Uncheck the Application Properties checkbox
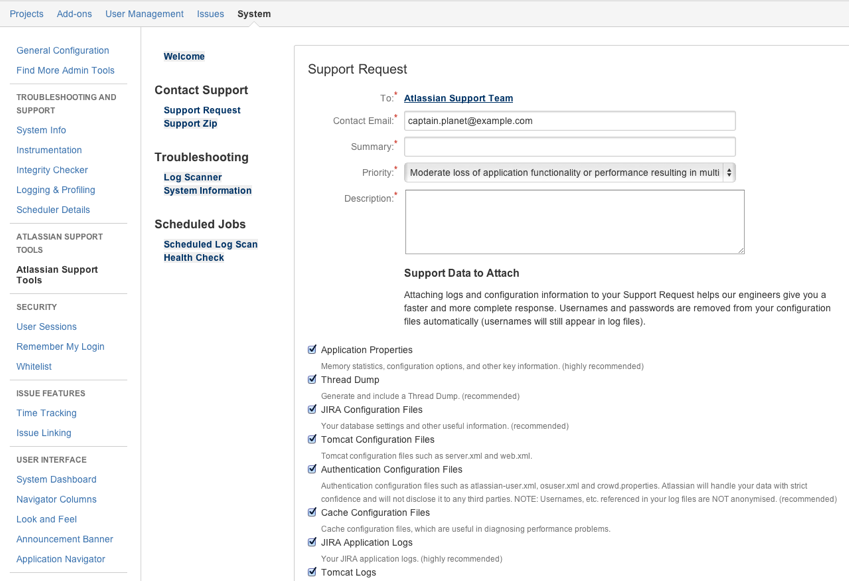 pyautogui.click(x=312, y=350)
